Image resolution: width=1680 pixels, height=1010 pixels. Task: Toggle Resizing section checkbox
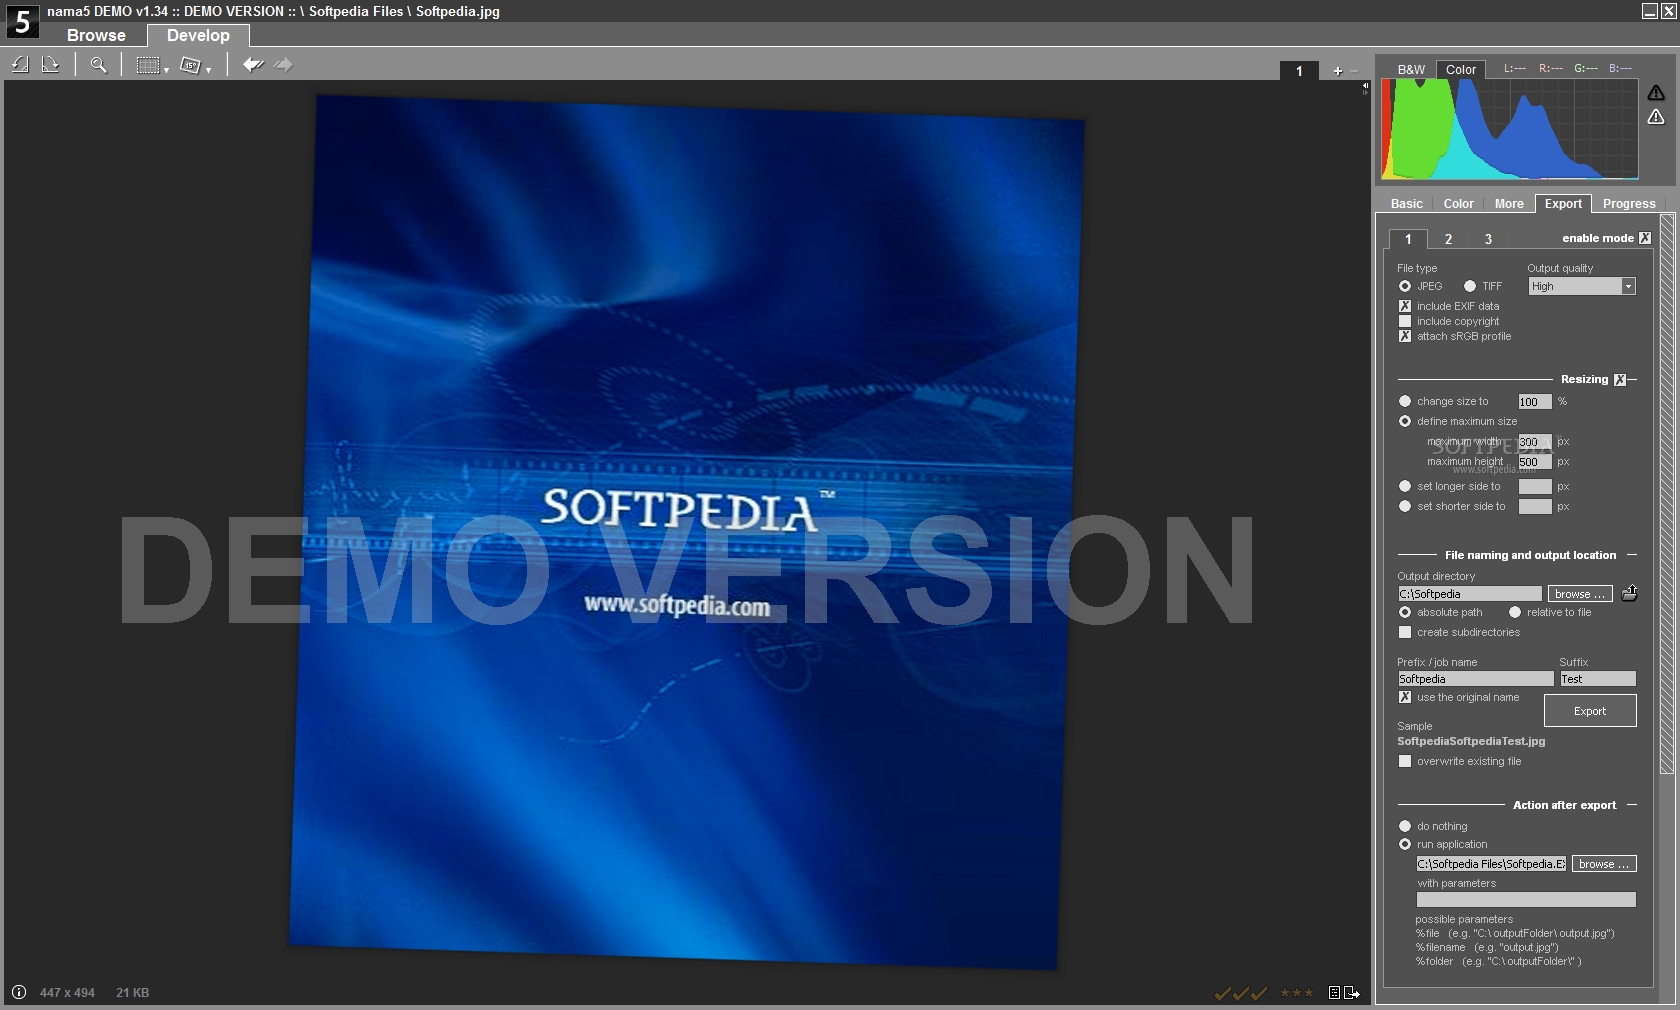(1620, 379)
